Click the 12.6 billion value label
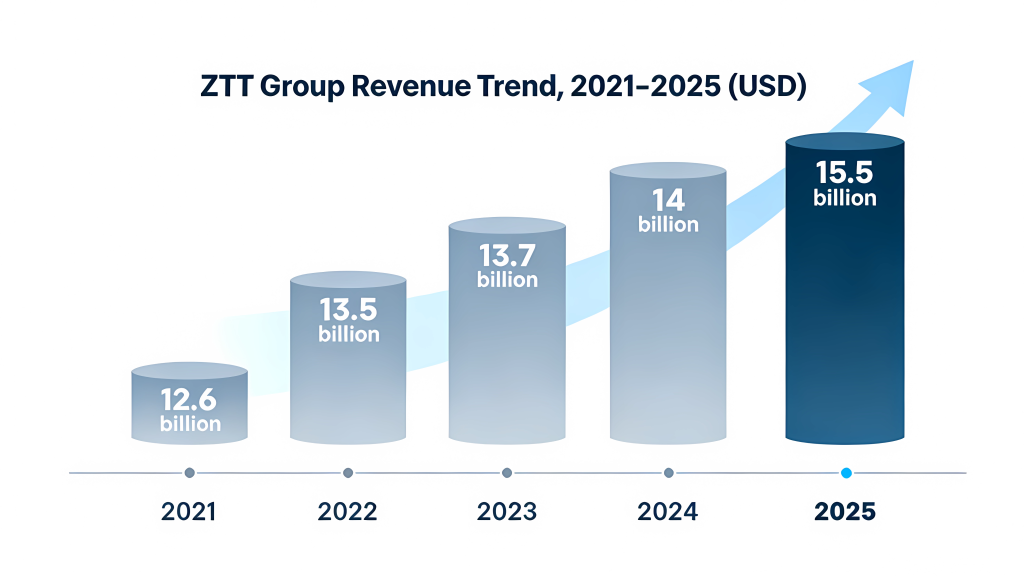This screenshot has height=576, width=1024. click(190, 411)
